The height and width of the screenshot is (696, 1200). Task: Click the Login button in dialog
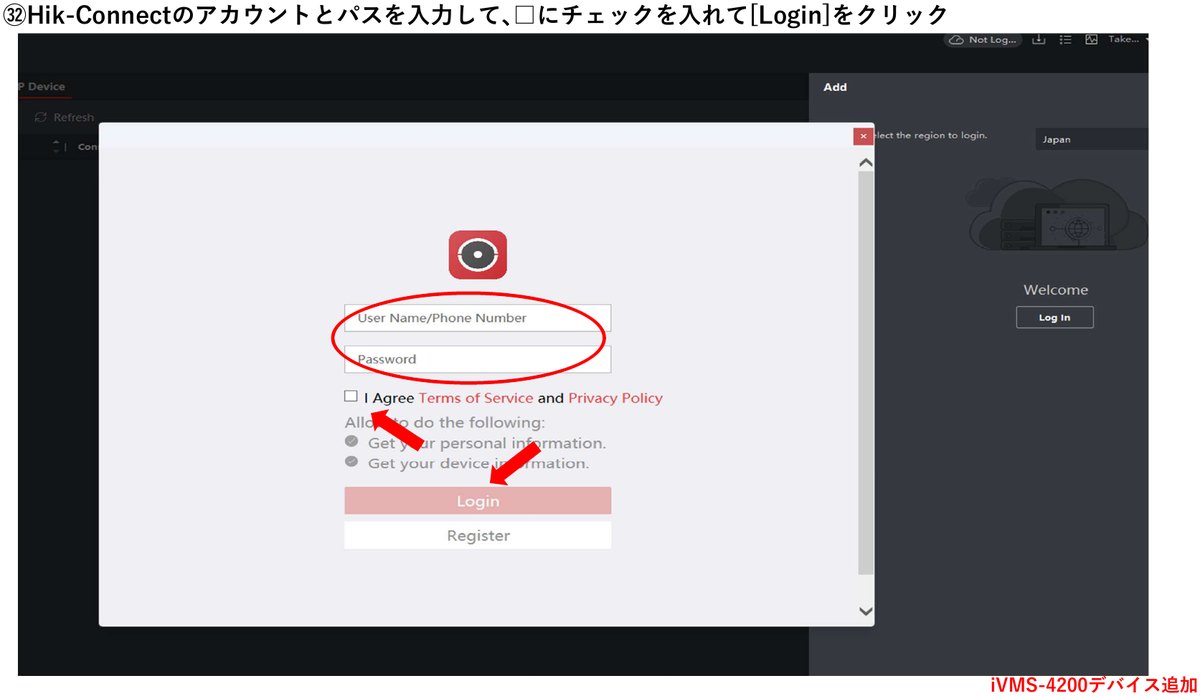click(x=478, y=500)
